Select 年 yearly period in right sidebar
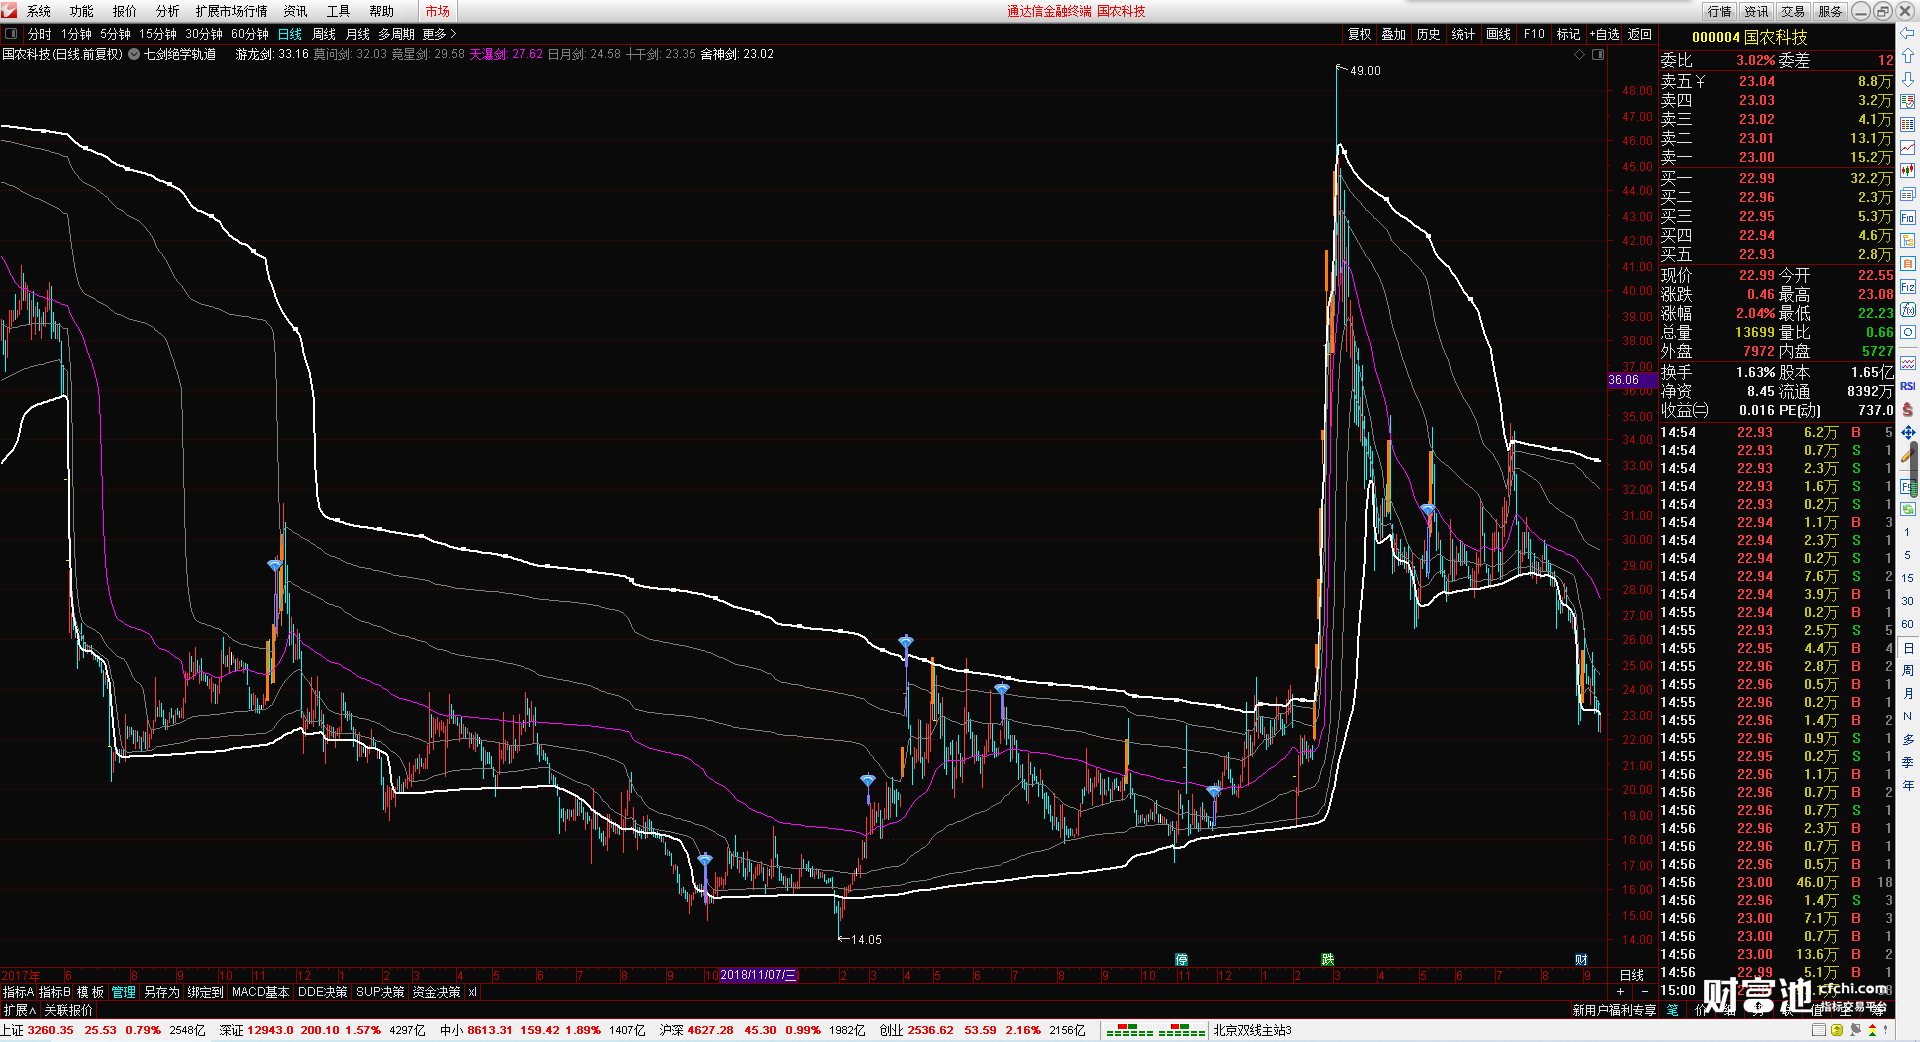This screenshot has width=1920, height=1042. pos(1908,785)
